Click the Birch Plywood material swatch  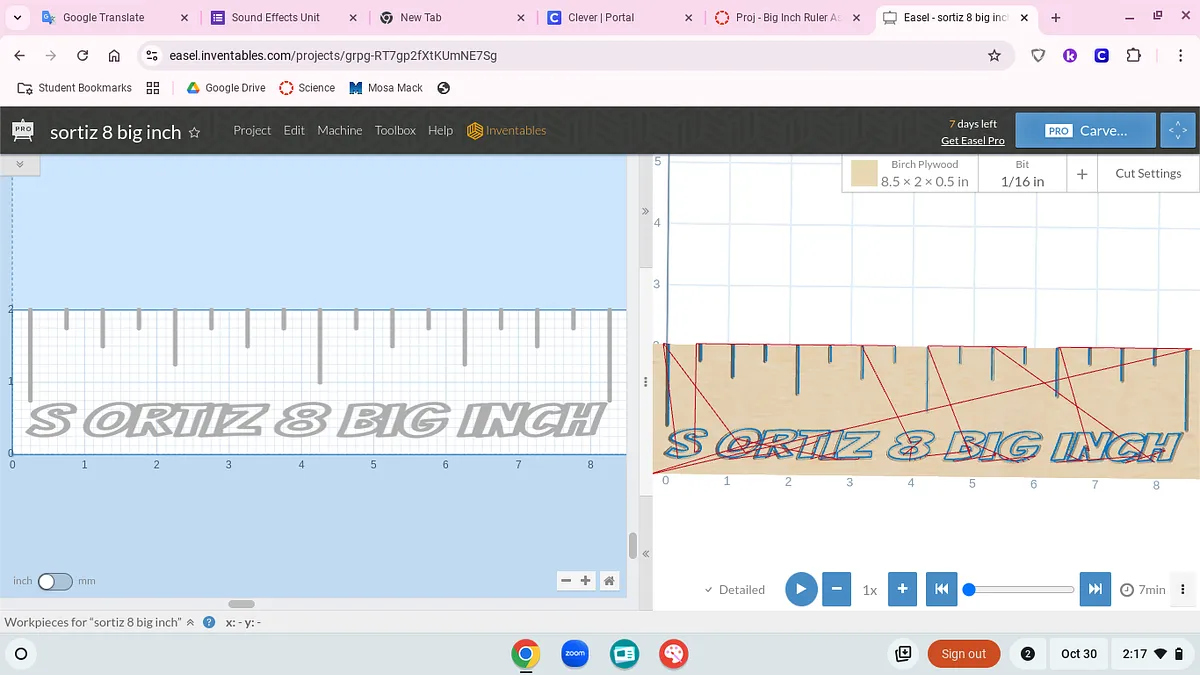click(864, 174)
